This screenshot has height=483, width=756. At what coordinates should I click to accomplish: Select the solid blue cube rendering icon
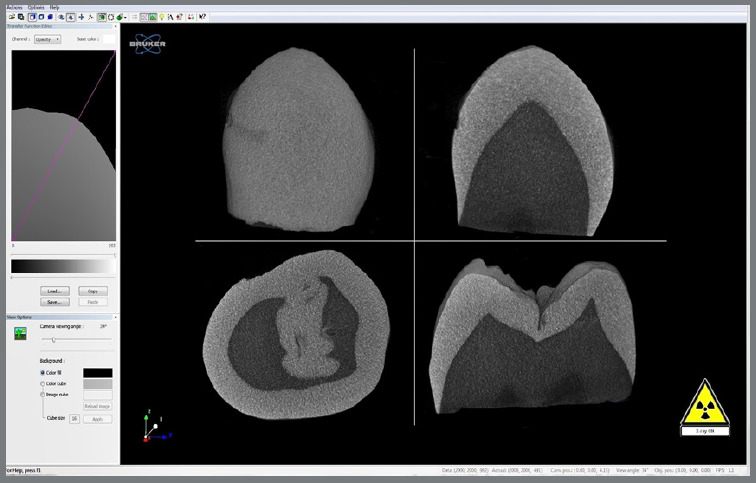pyautogui.click(x=50, y=17)
